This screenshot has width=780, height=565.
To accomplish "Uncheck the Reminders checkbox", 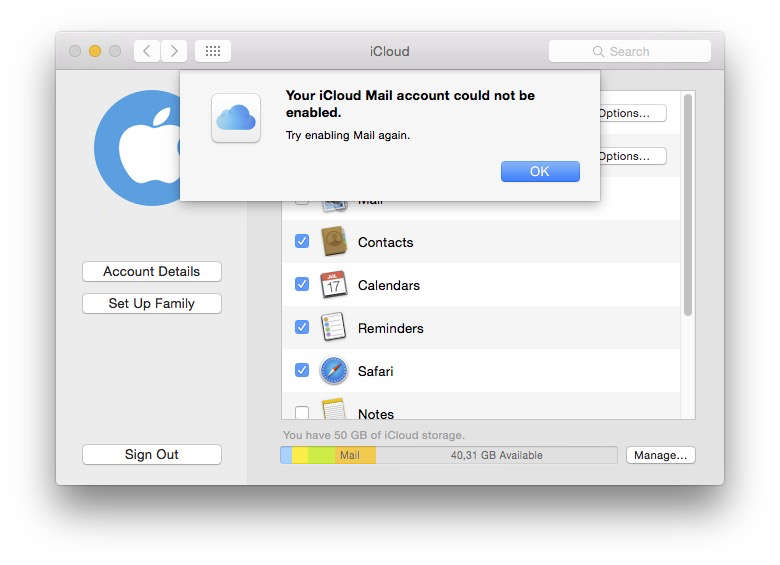I will [x=302, y=327].
